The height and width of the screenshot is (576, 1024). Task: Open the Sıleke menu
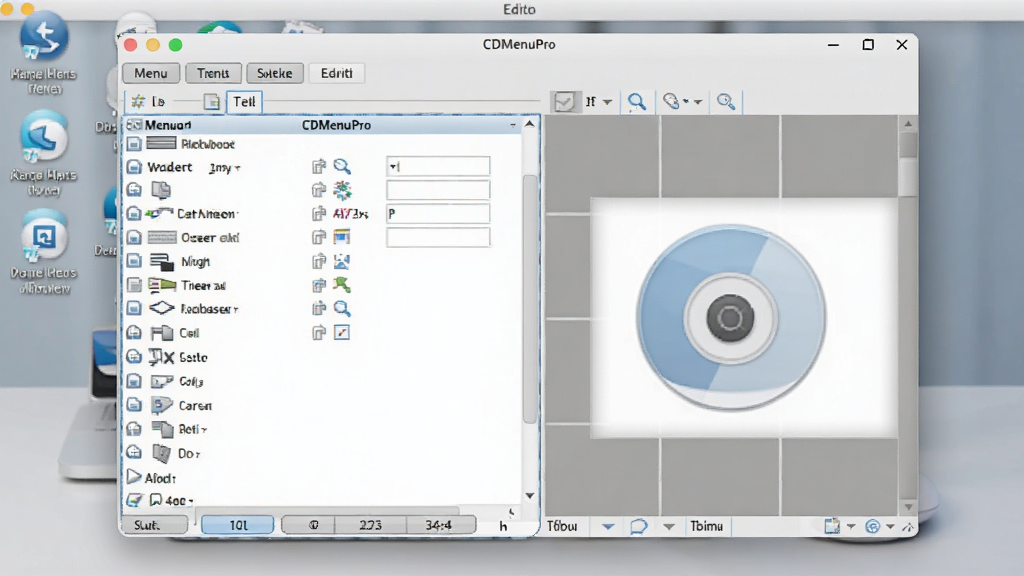click(274, 73)
